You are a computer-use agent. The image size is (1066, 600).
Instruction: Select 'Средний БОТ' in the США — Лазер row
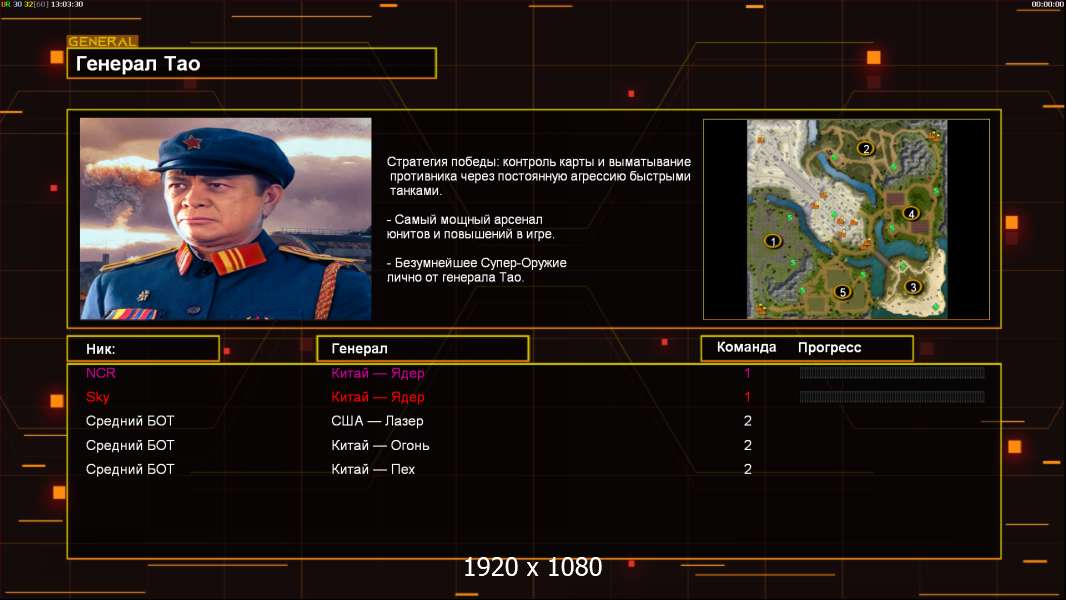click(130, 421)
